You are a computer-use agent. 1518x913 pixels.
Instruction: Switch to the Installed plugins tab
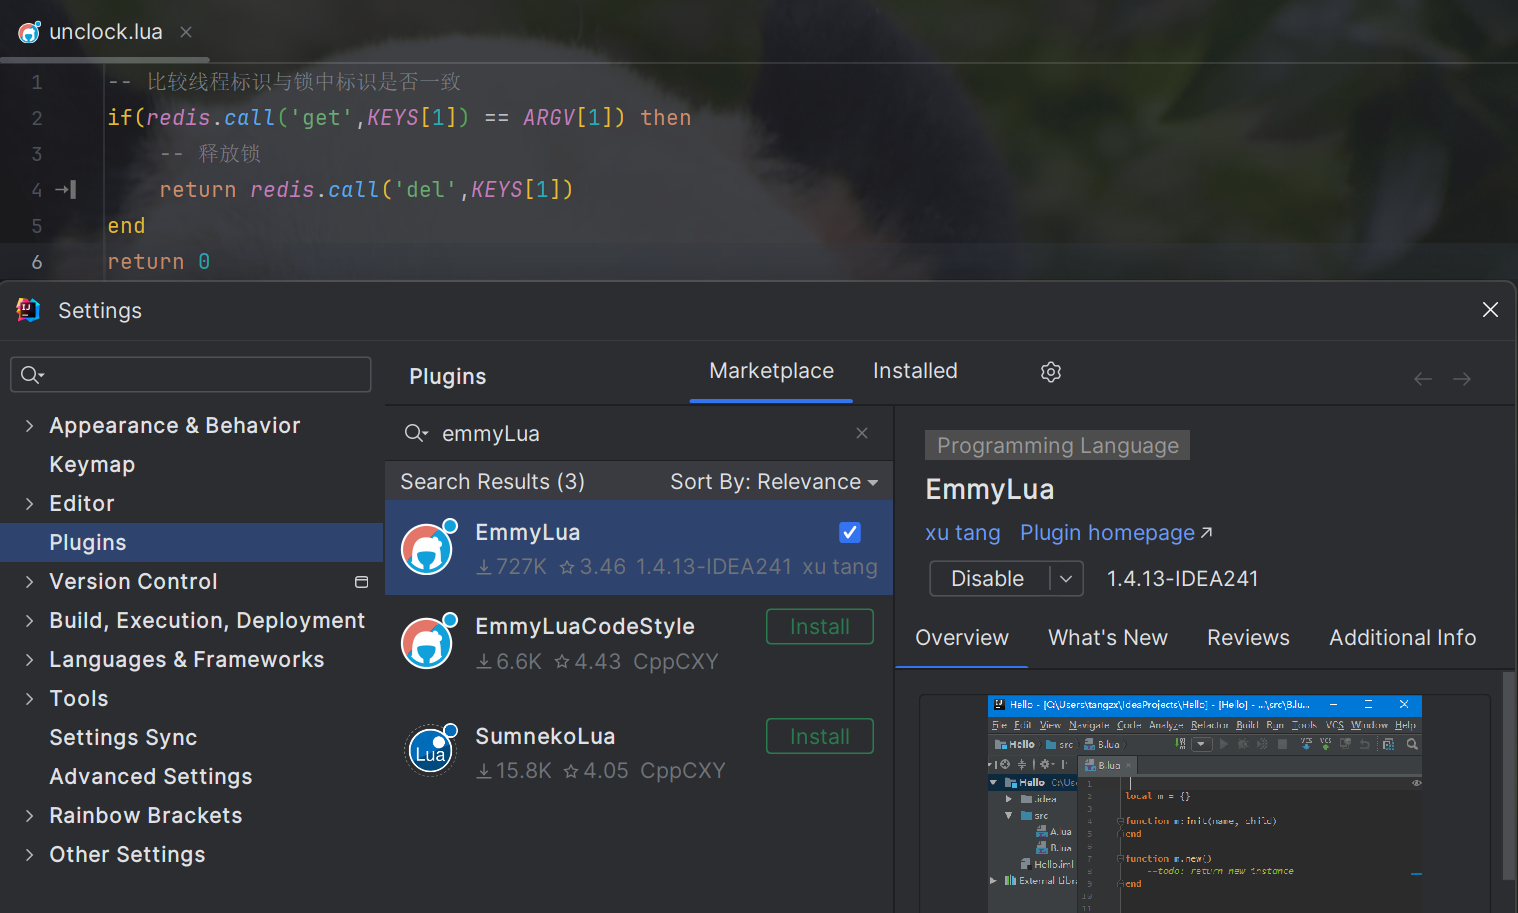(915, 371)
